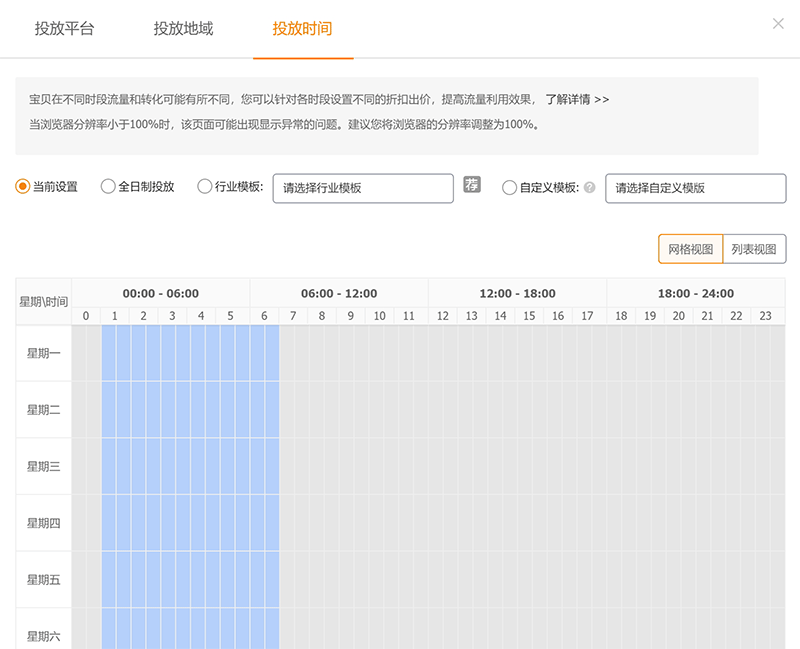Click the hour 12 column header
This screenshot has height=649, width=800.
pos(442,316)
